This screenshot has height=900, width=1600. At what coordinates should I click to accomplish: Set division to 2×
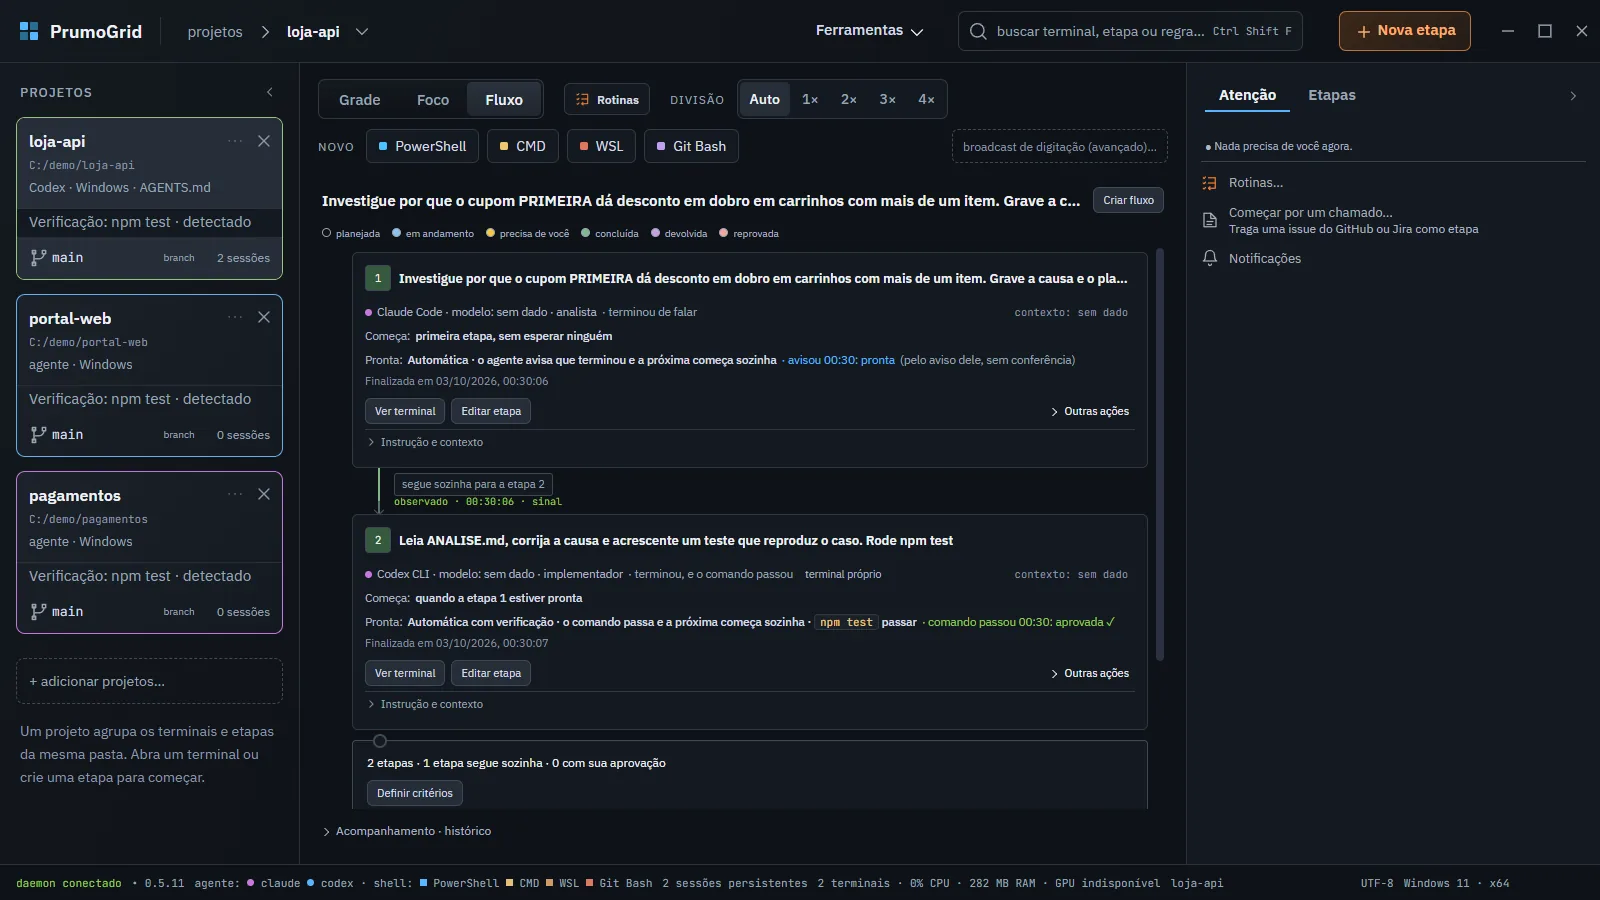point(849,99)
